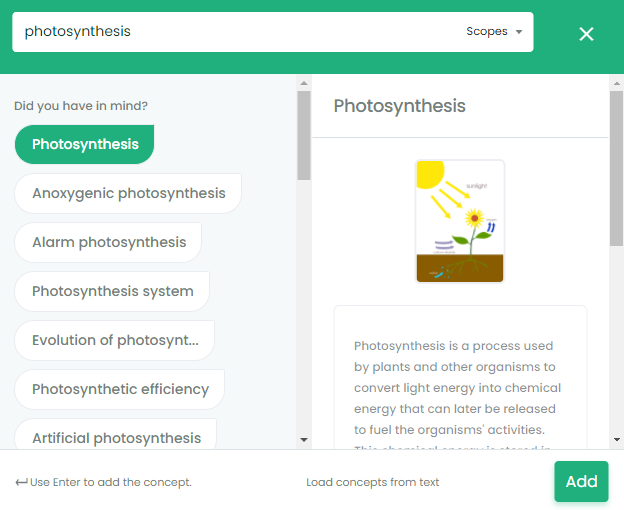Click the photosynthesis diagram thumbnail
624x510 pixels.
tap(460, 221)
